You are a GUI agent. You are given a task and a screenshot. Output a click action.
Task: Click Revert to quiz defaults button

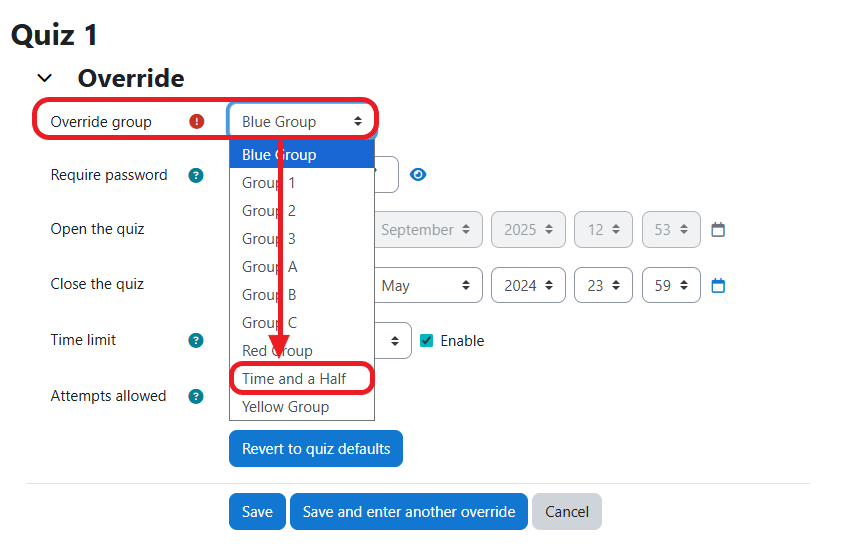coord(316,449)
